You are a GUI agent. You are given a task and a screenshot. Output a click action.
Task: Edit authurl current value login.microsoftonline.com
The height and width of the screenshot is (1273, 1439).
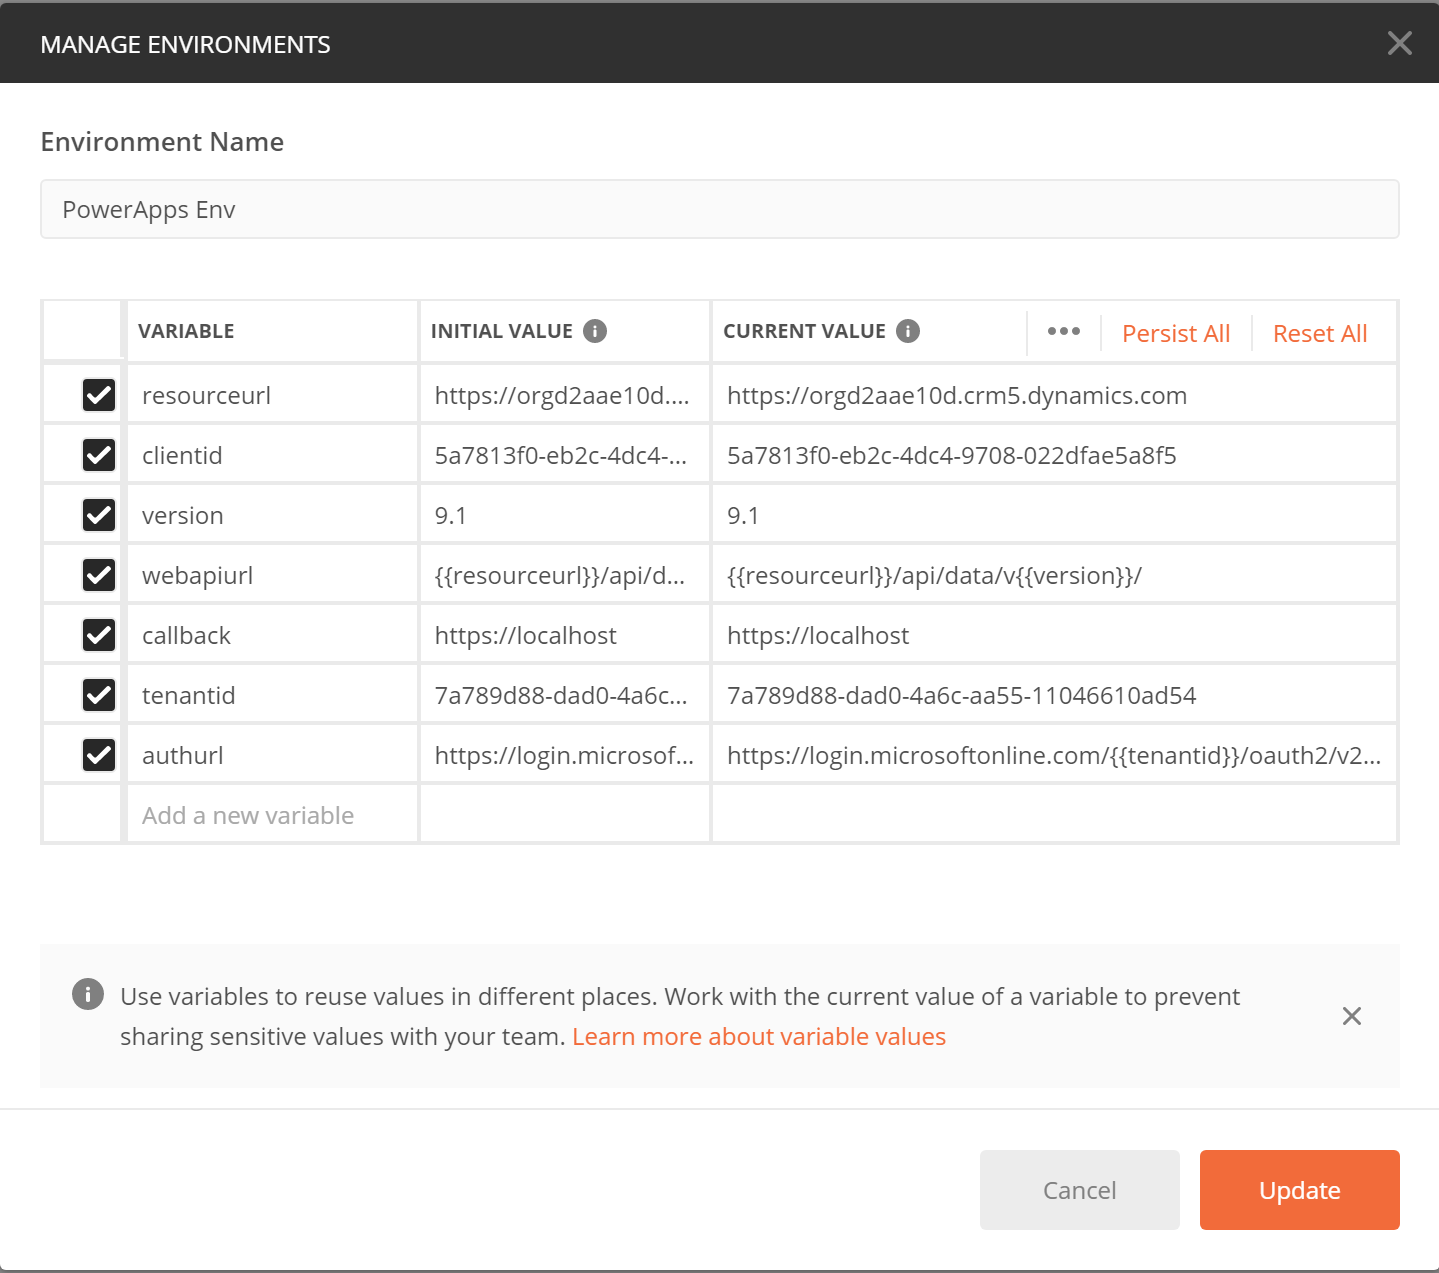1054,755
